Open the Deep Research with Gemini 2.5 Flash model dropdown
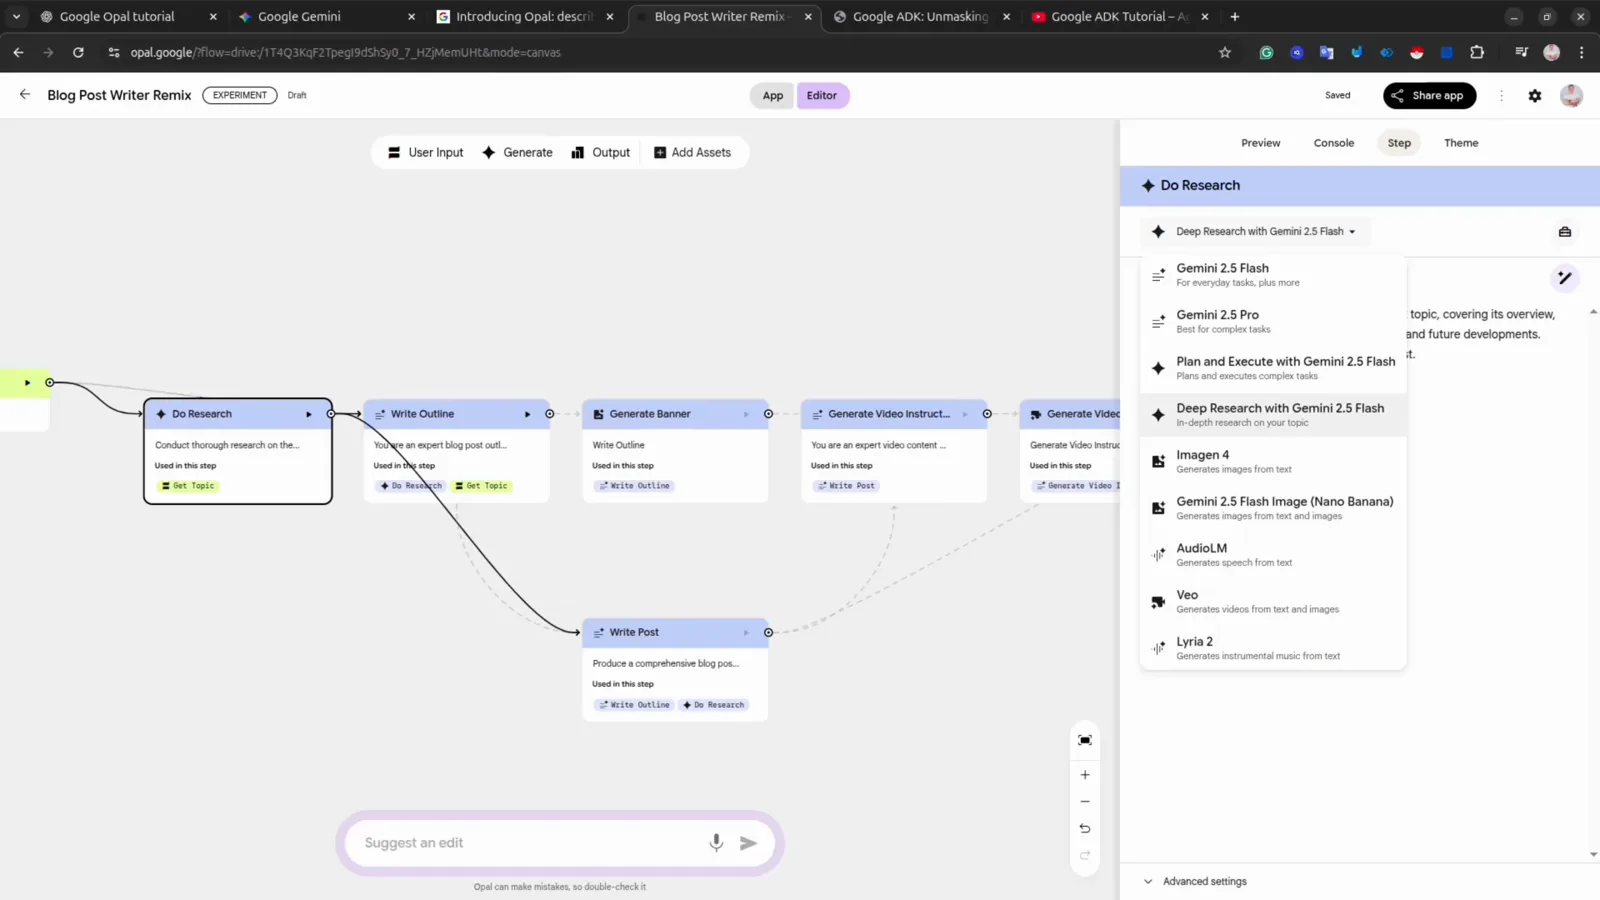 tap(1255, 232)
